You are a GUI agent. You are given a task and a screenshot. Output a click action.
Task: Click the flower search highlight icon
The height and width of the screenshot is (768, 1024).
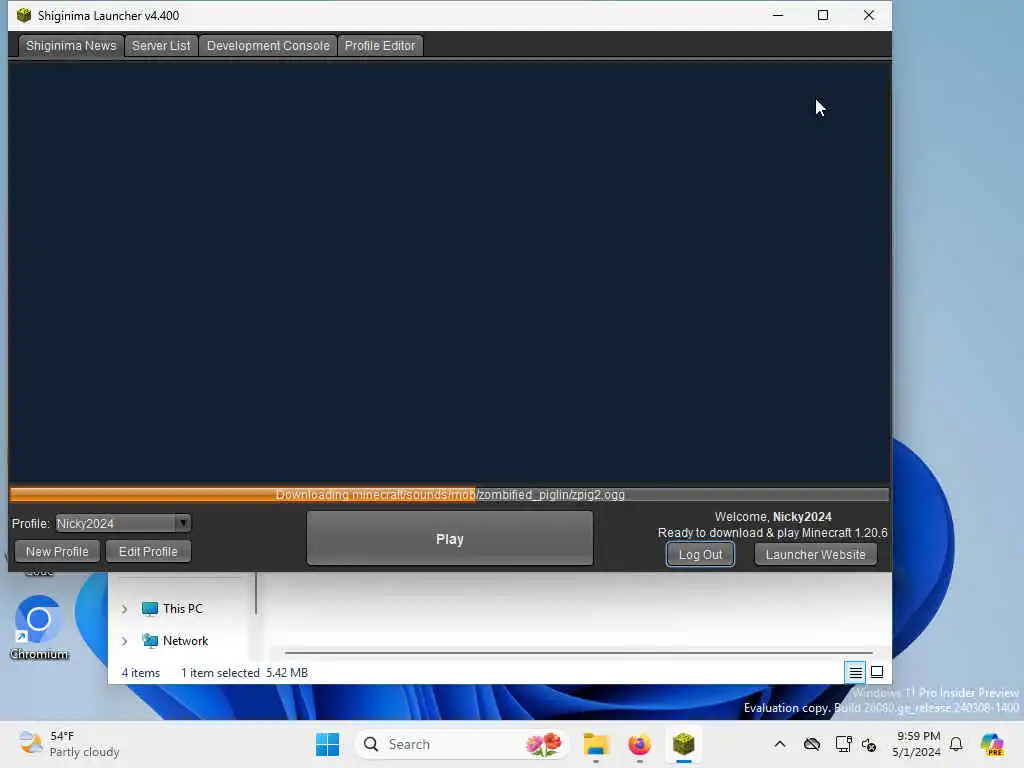coord(544,744)
